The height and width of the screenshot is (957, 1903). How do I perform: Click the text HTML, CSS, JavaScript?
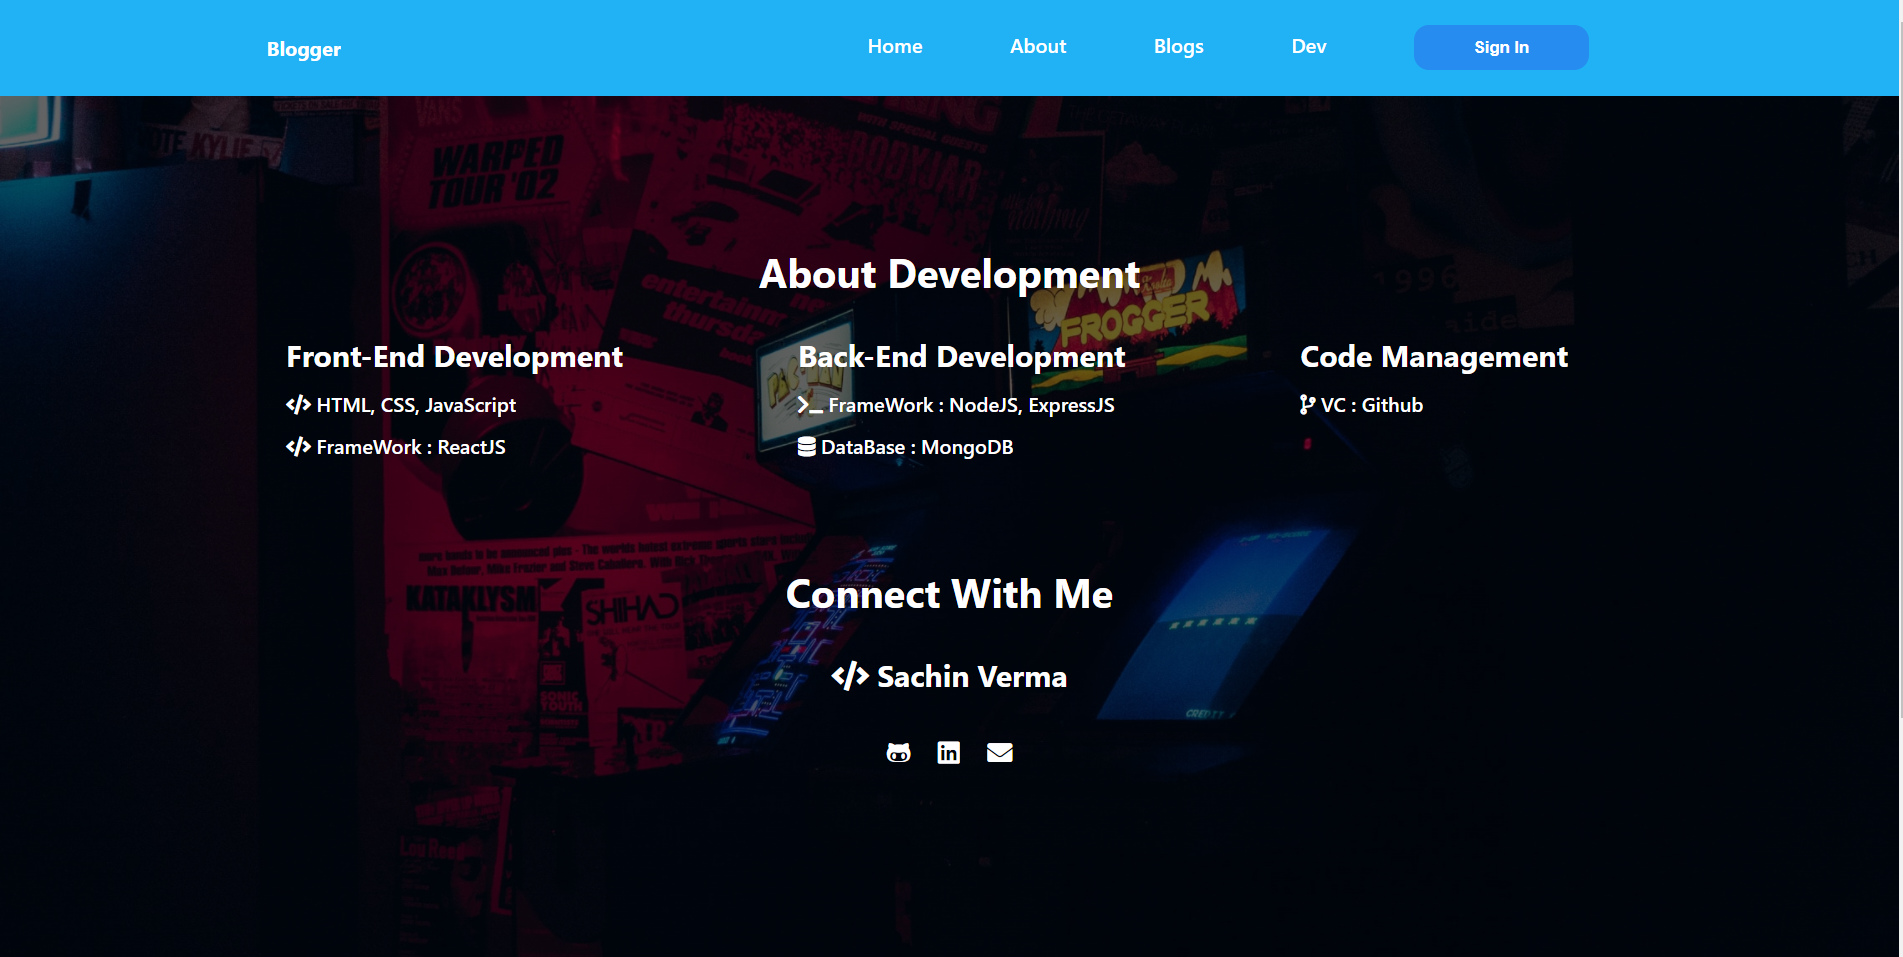[x=416, y=405]
